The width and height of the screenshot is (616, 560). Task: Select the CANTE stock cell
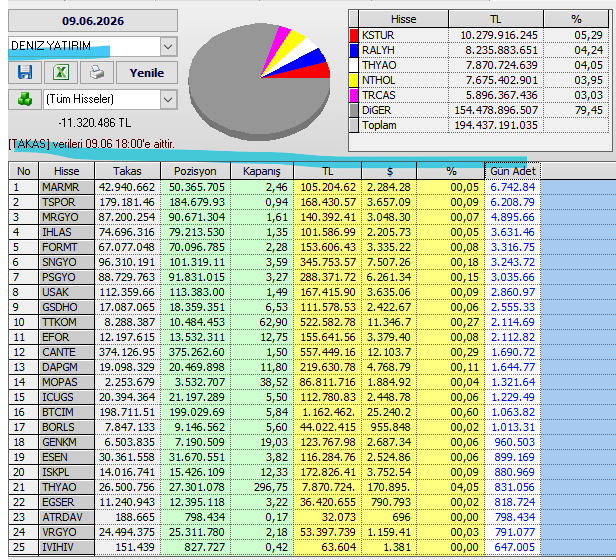pyautogui.click(x=67, y=352)
